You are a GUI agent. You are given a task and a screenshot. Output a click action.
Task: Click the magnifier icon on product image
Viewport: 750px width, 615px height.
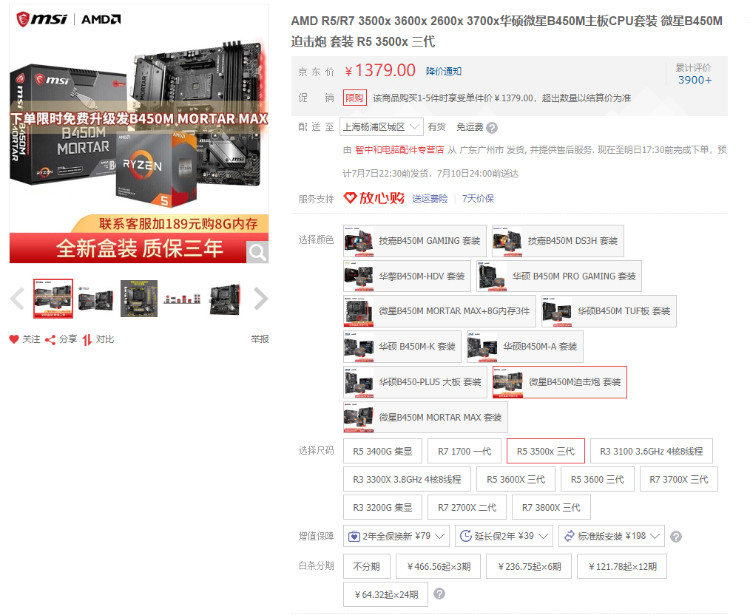tap(257, 252)
